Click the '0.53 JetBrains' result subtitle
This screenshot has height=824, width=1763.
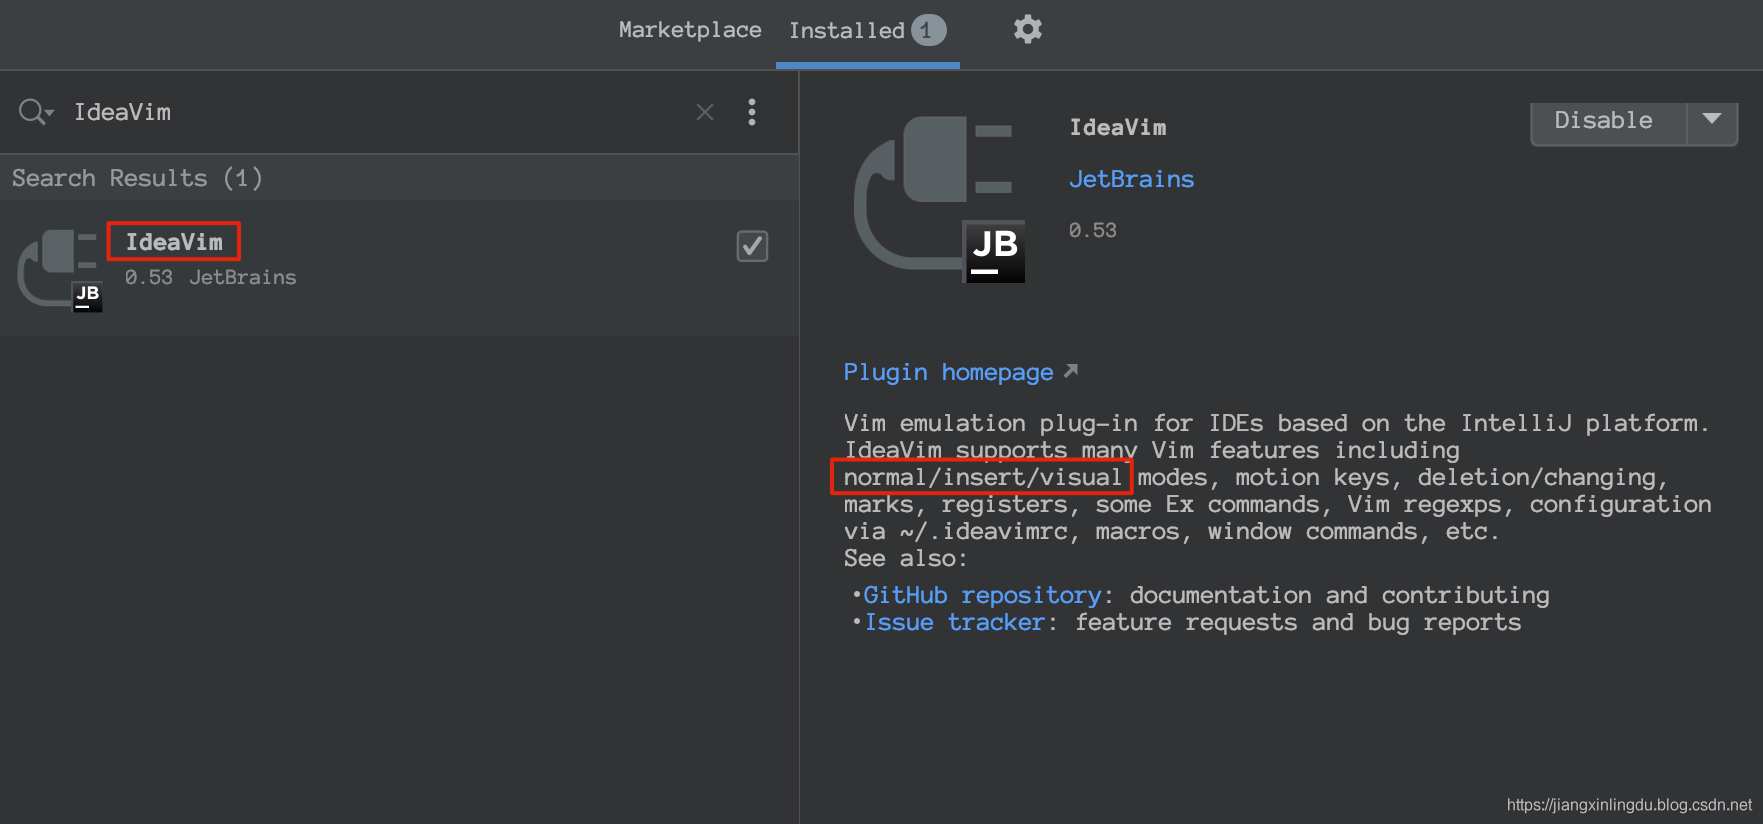click(210, 277)
